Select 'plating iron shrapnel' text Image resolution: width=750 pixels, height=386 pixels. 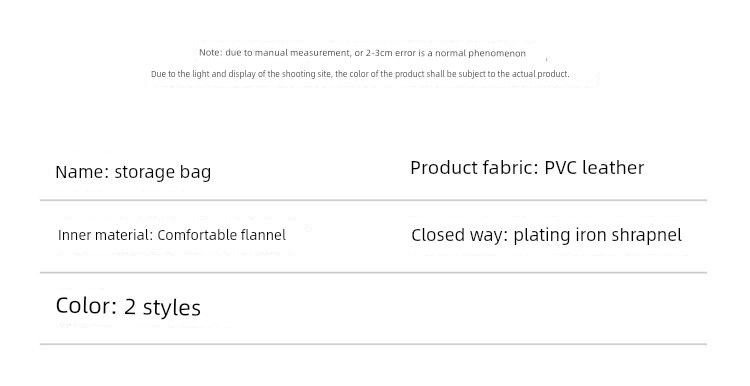coord(597,235)
